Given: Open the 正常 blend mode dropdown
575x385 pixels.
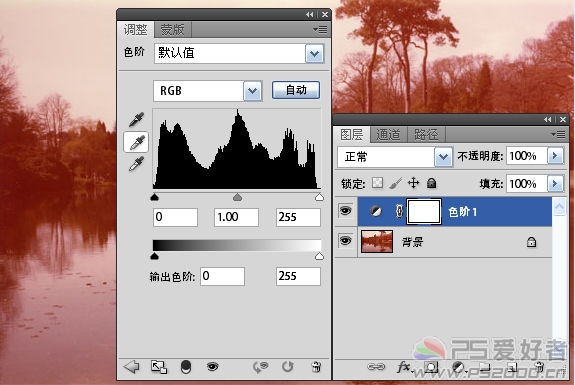Looking at the screenshot, I should [444, 157].
